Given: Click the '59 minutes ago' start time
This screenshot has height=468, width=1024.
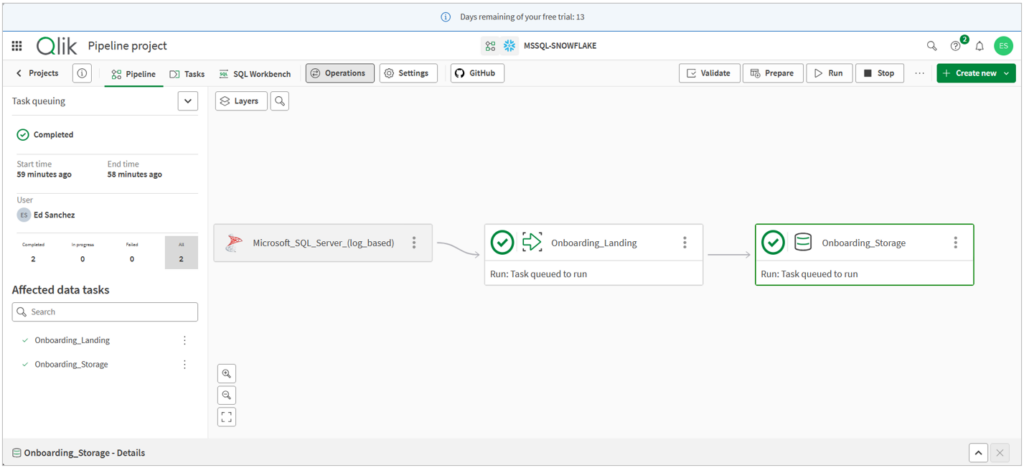Looking at the screenshot, I should [x=44, y=174].
